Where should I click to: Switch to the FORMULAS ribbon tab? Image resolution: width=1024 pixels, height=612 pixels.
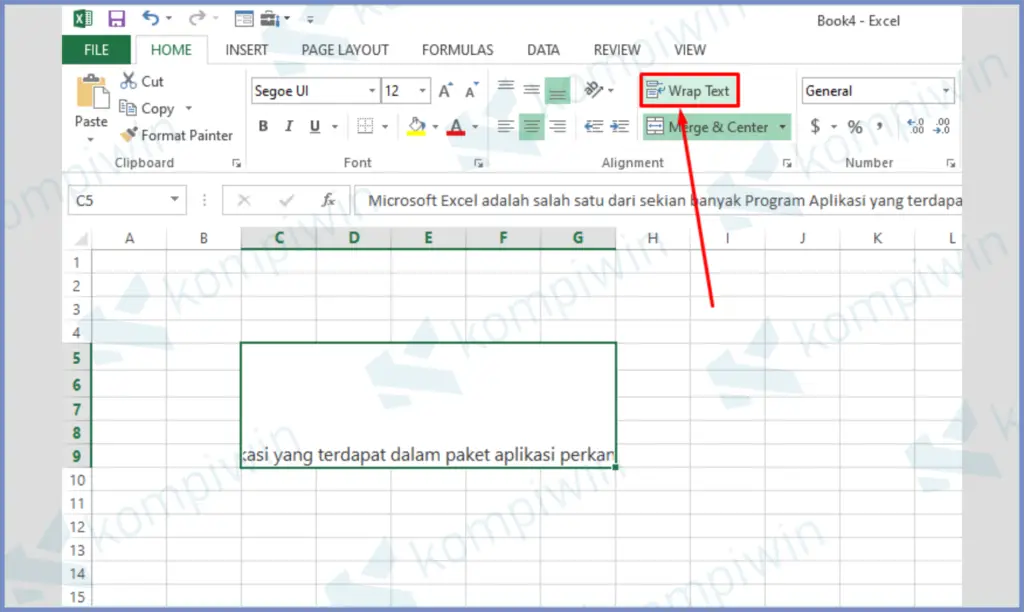457,49
